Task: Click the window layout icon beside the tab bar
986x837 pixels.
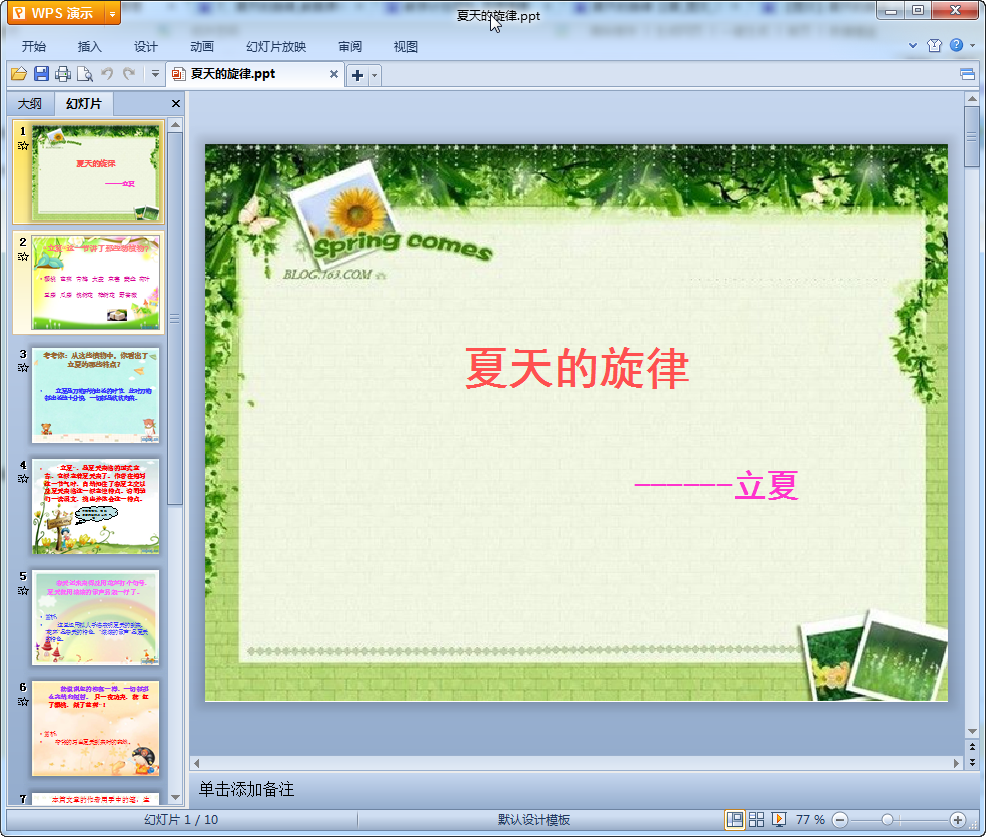Action: click(968, 75)
